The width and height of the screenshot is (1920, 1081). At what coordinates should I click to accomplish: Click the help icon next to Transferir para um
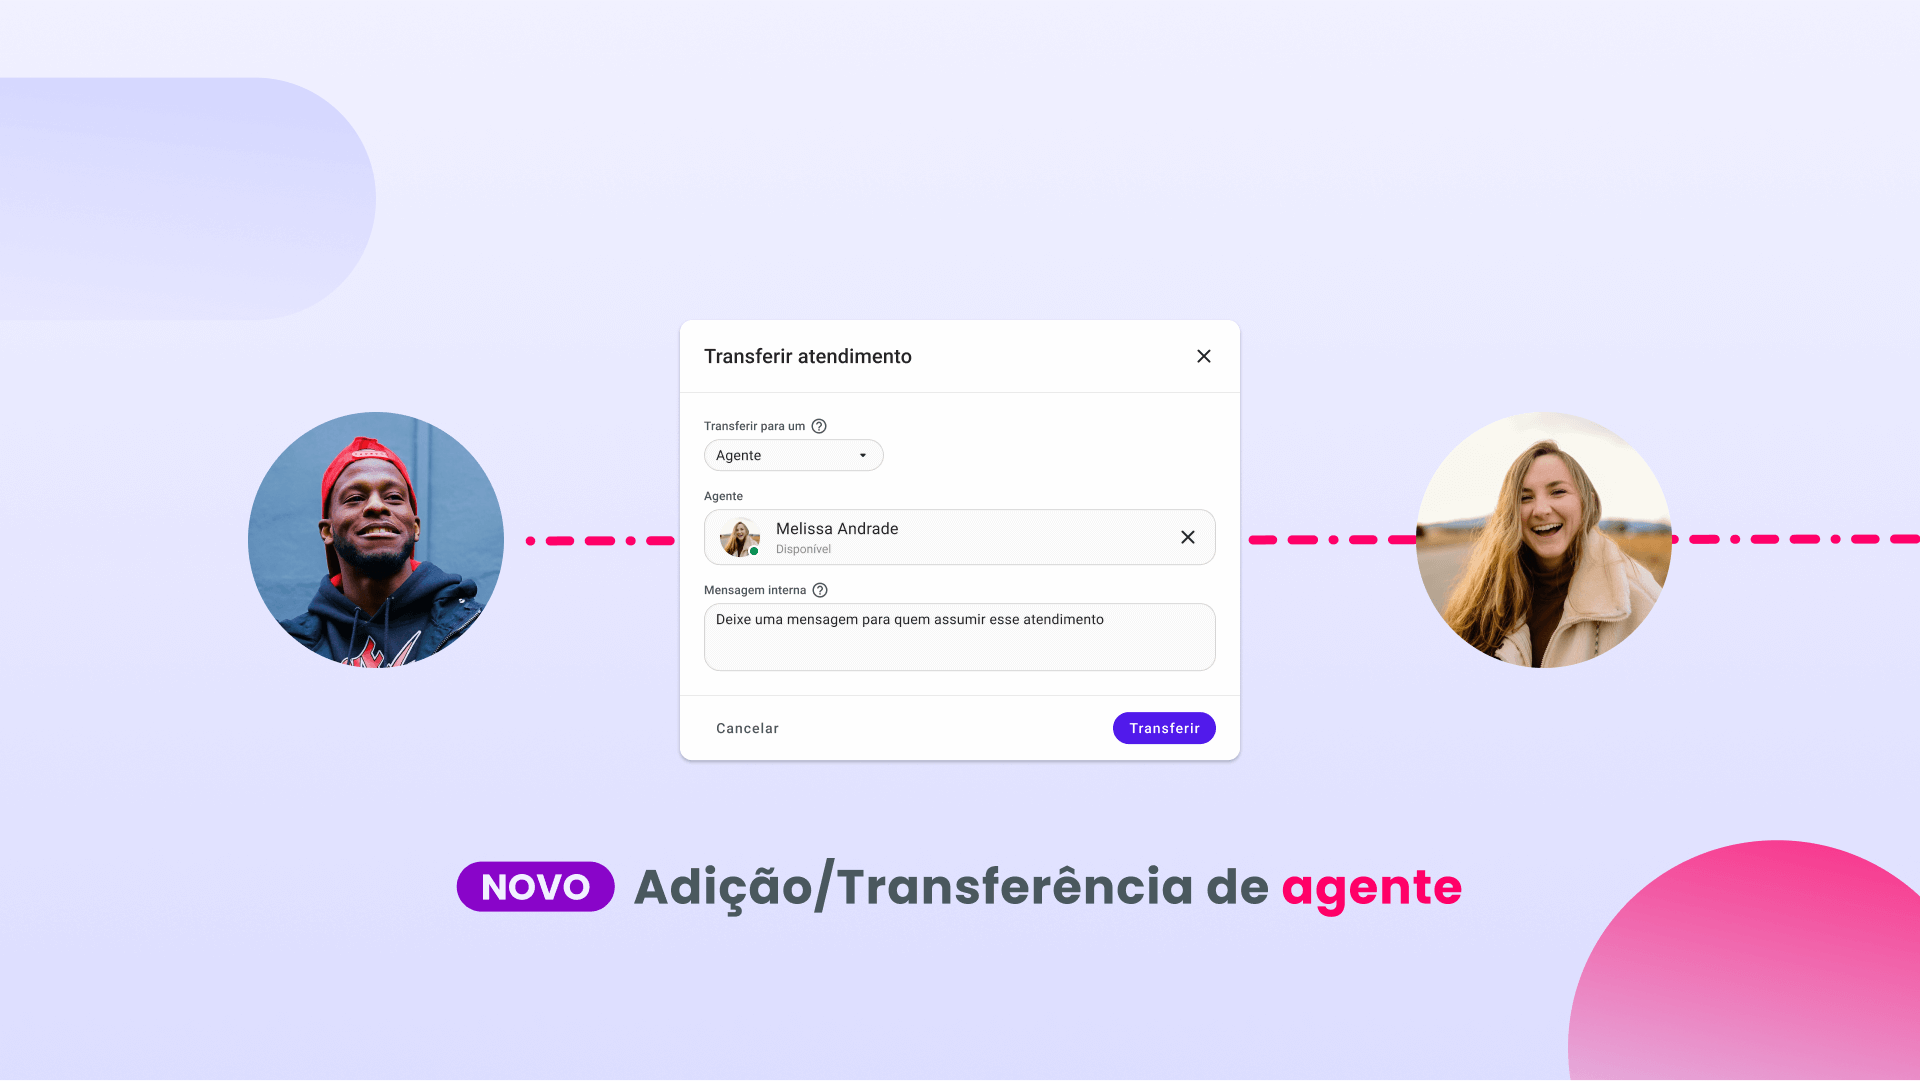819,426
